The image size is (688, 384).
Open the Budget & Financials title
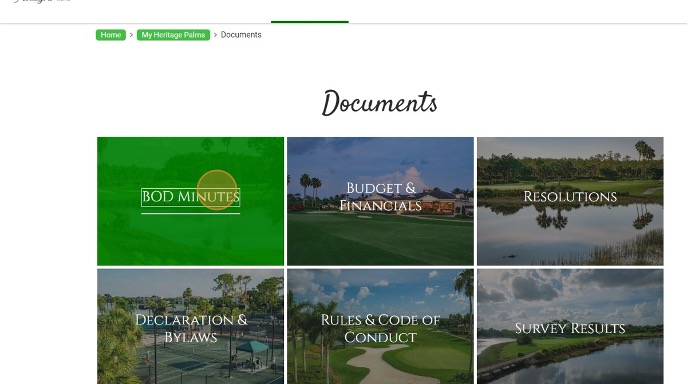tap(380, 197)
